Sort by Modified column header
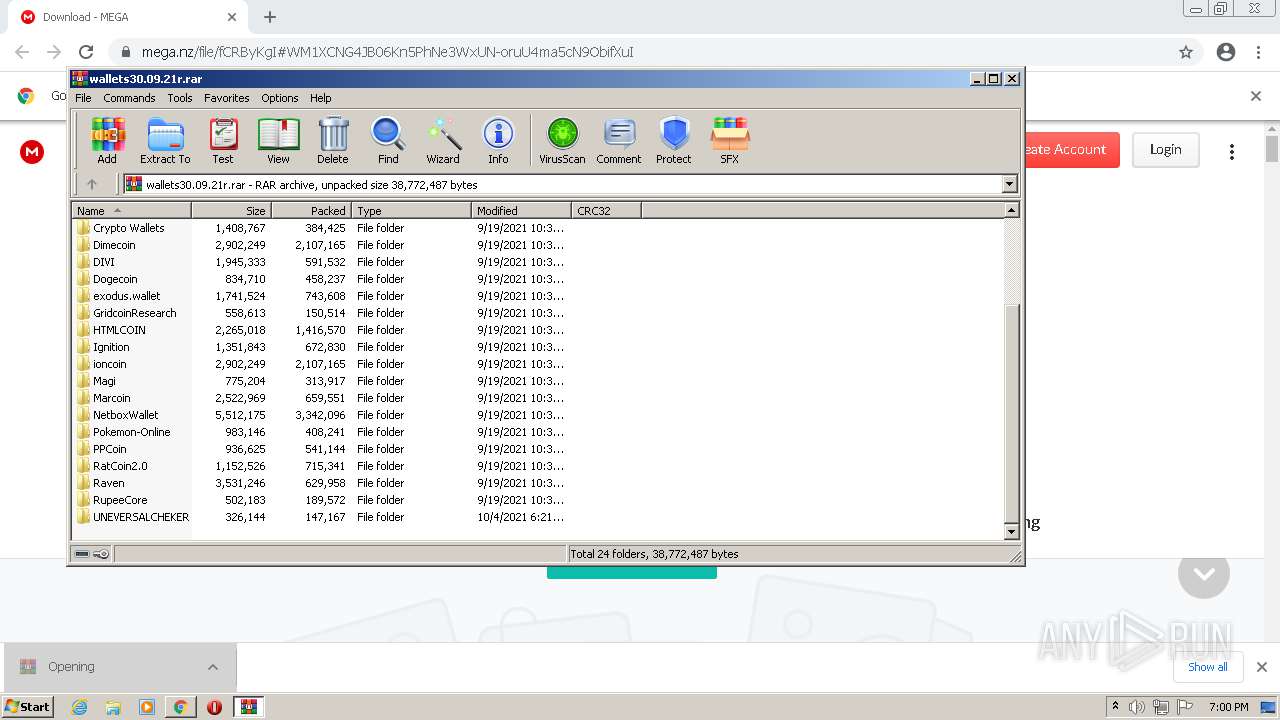Screen dimensions: 1280x720 [521, 210]
